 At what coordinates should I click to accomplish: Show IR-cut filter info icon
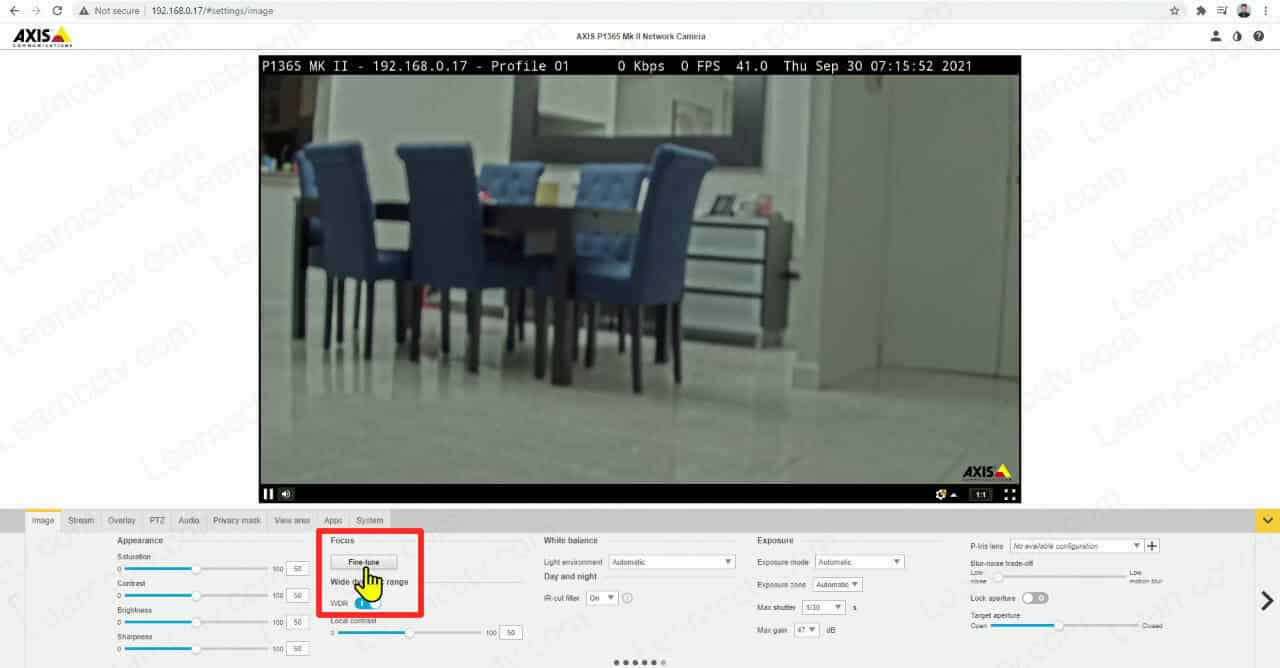coord(627,598)
